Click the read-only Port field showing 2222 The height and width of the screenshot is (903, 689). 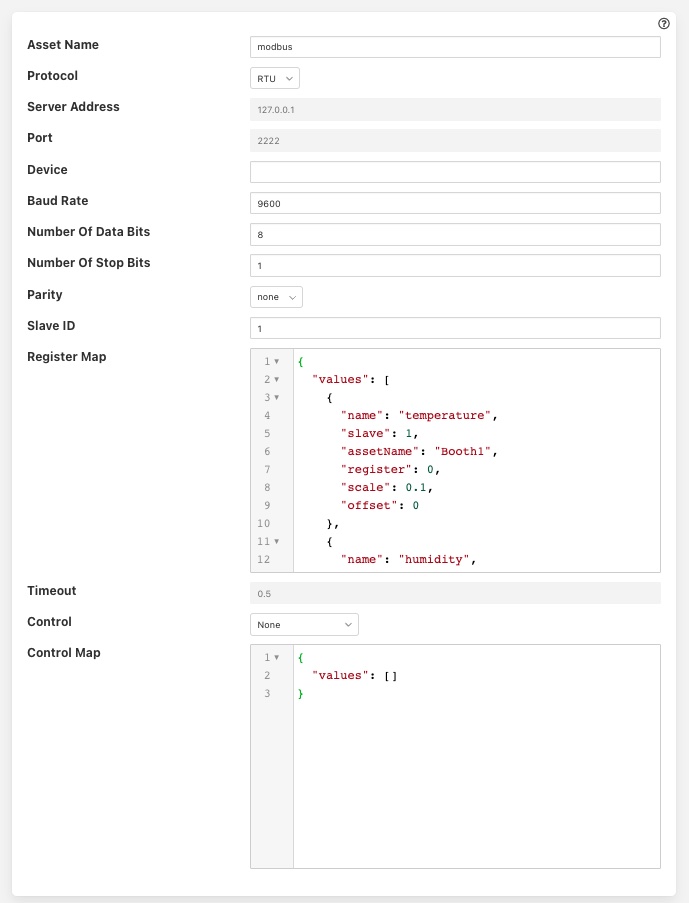click(x=455, y=140)
